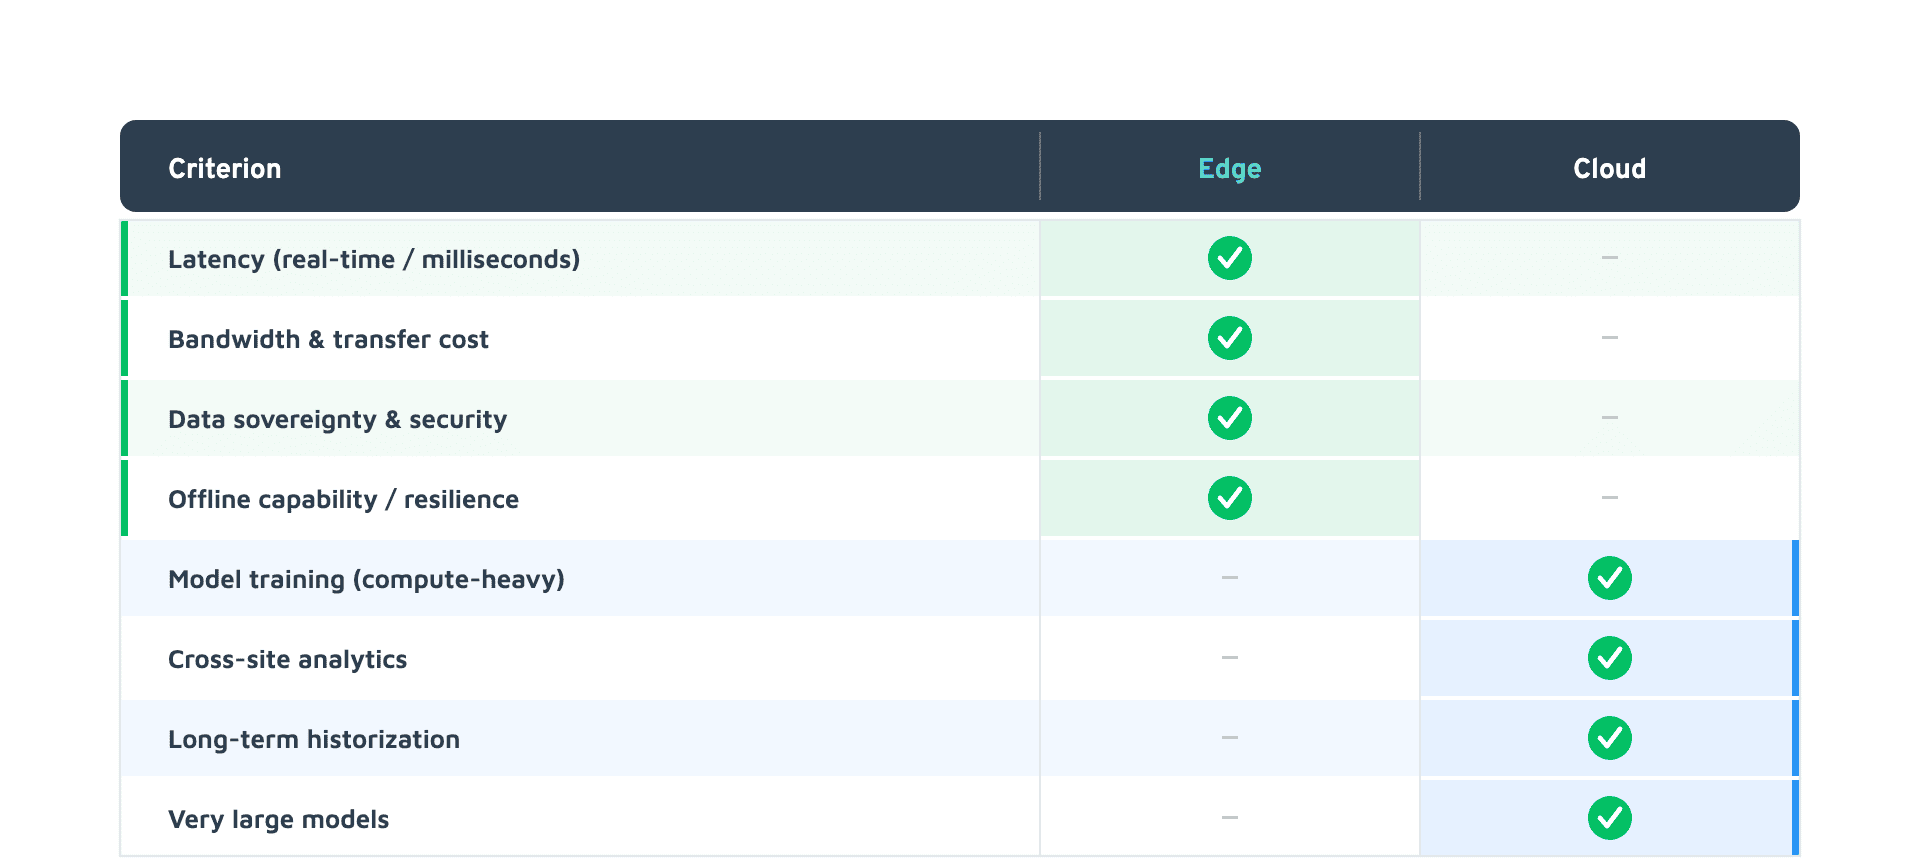Click the Cloud checkmark for Very large models
This screenshot has height=864, width=1920.
1610,818
